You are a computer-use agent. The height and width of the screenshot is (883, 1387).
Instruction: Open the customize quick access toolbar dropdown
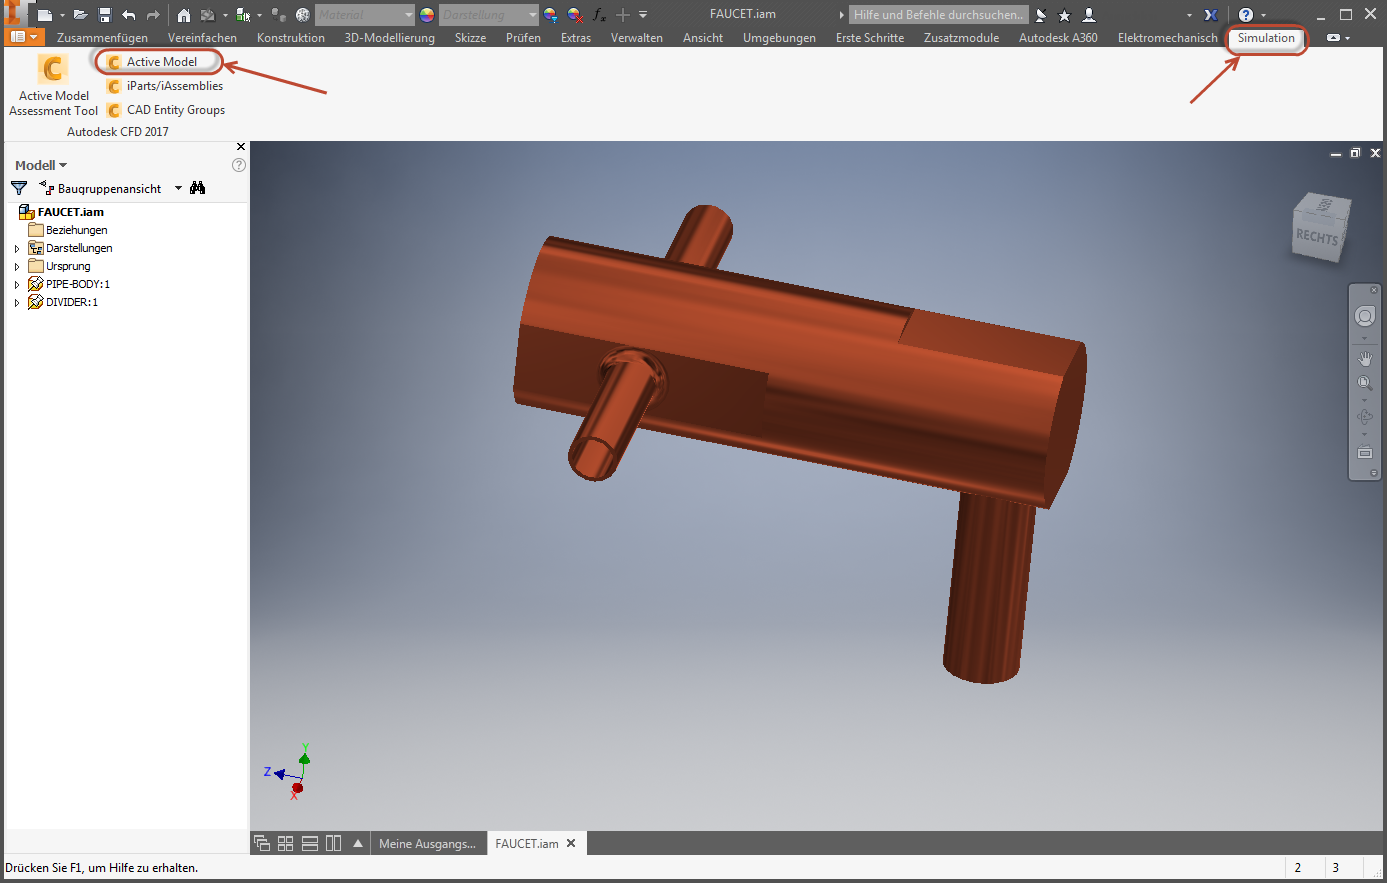(x=643, y=15)
